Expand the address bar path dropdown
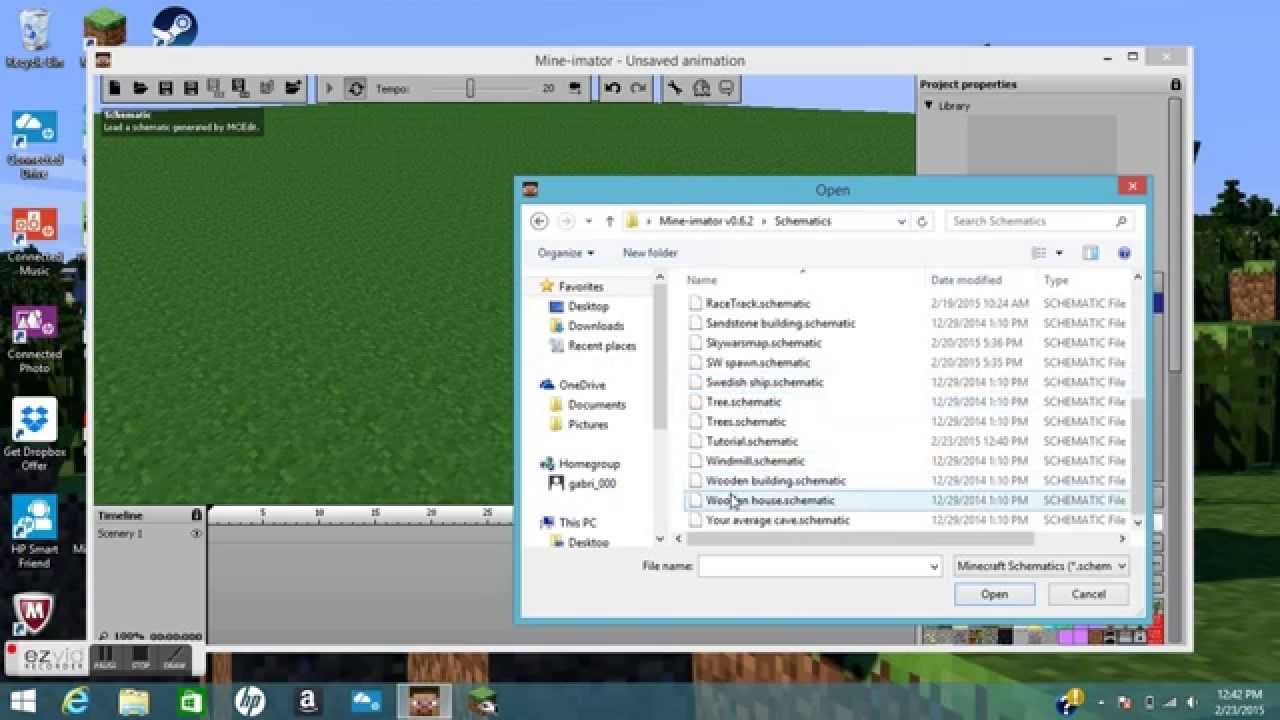Screen dimensions: 1280x720 pos(901,221)
